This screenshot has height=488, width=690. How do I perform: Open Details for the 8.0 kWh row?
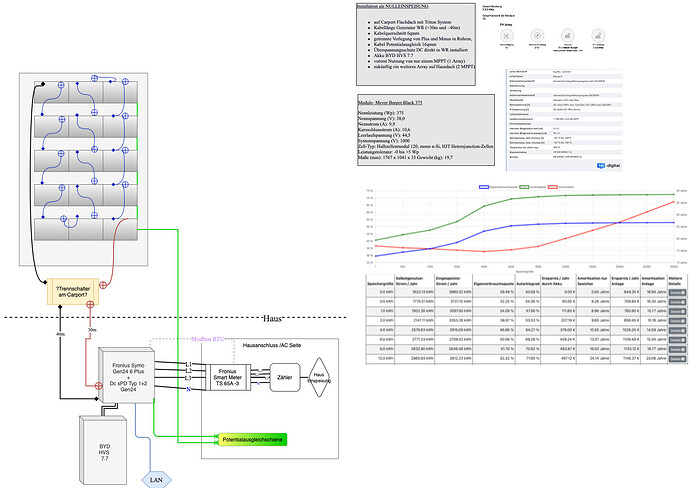pos(677,349)
